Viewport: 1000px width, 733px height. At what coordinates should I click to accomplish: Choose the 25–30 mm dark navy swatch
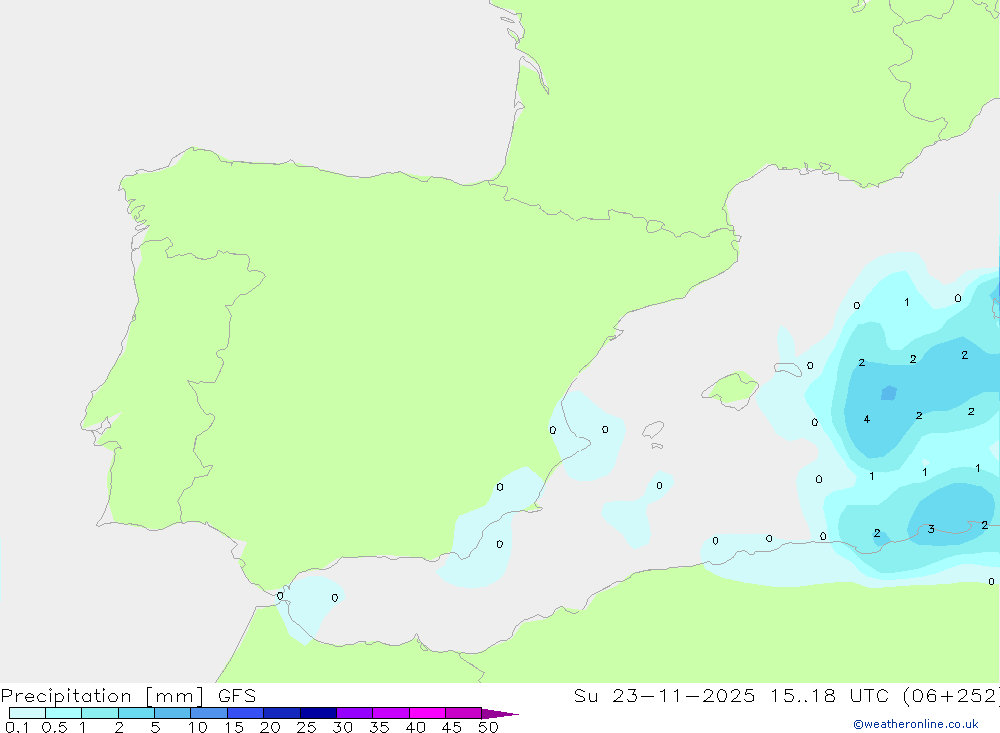pyautogui.click(x=318, y=713)
